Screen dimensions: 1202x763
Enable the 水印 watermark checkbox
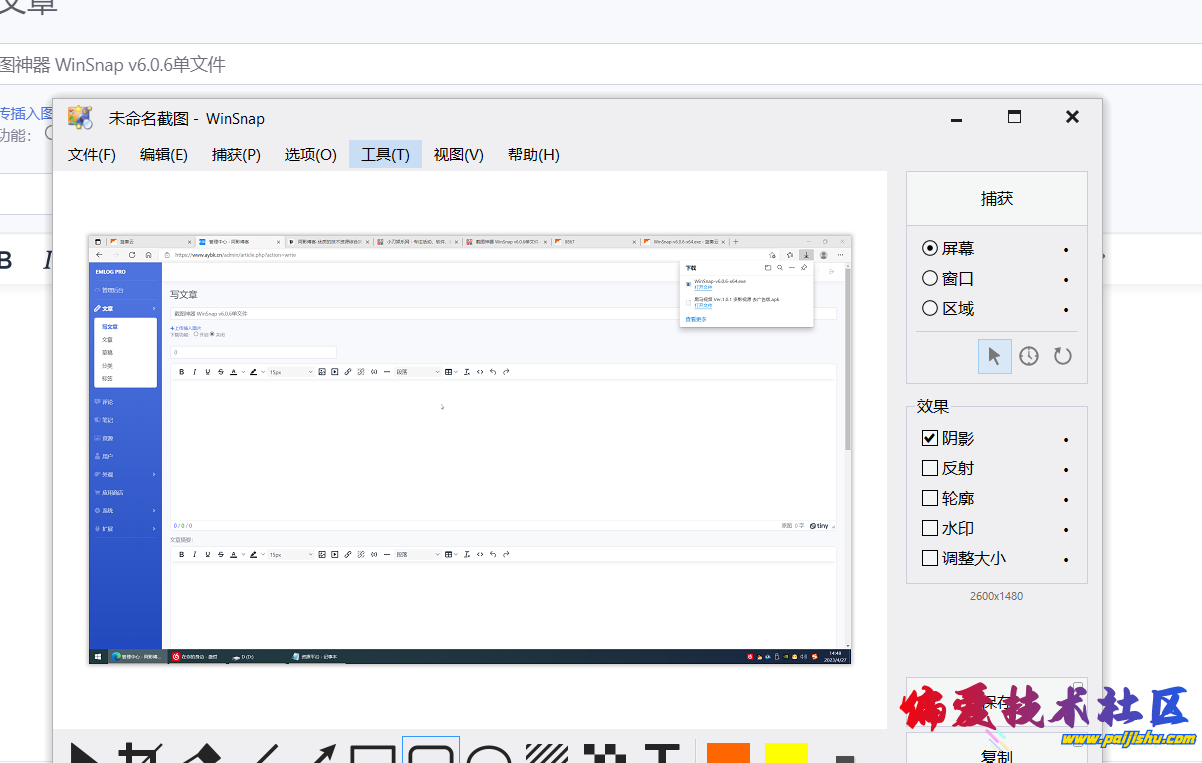click(x=930, y=529)
